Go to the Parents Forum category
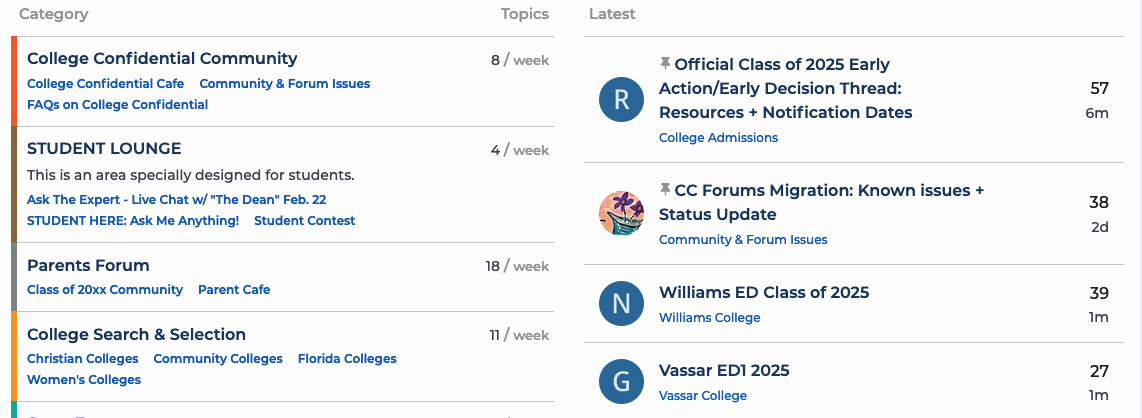This screenshot has height=418, width=1142. (x=88, y=266)
